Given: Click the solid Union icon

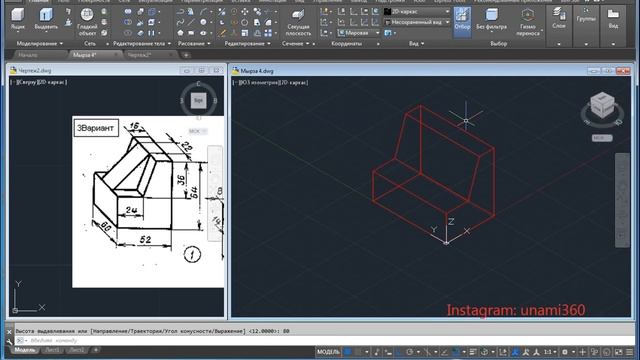Looking at the screenshot, I should coord(128,12).
